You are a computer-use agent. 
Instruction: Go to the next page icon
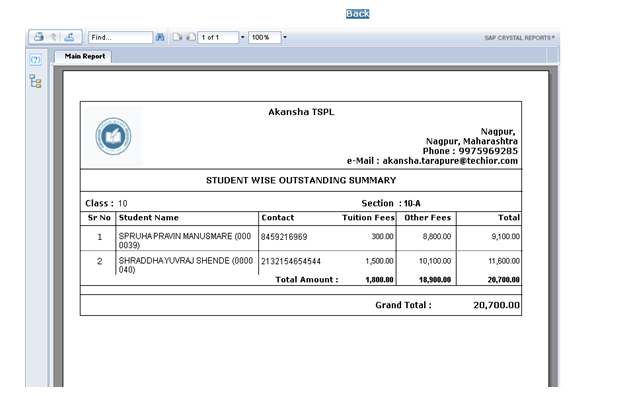(x=191, y=37)
